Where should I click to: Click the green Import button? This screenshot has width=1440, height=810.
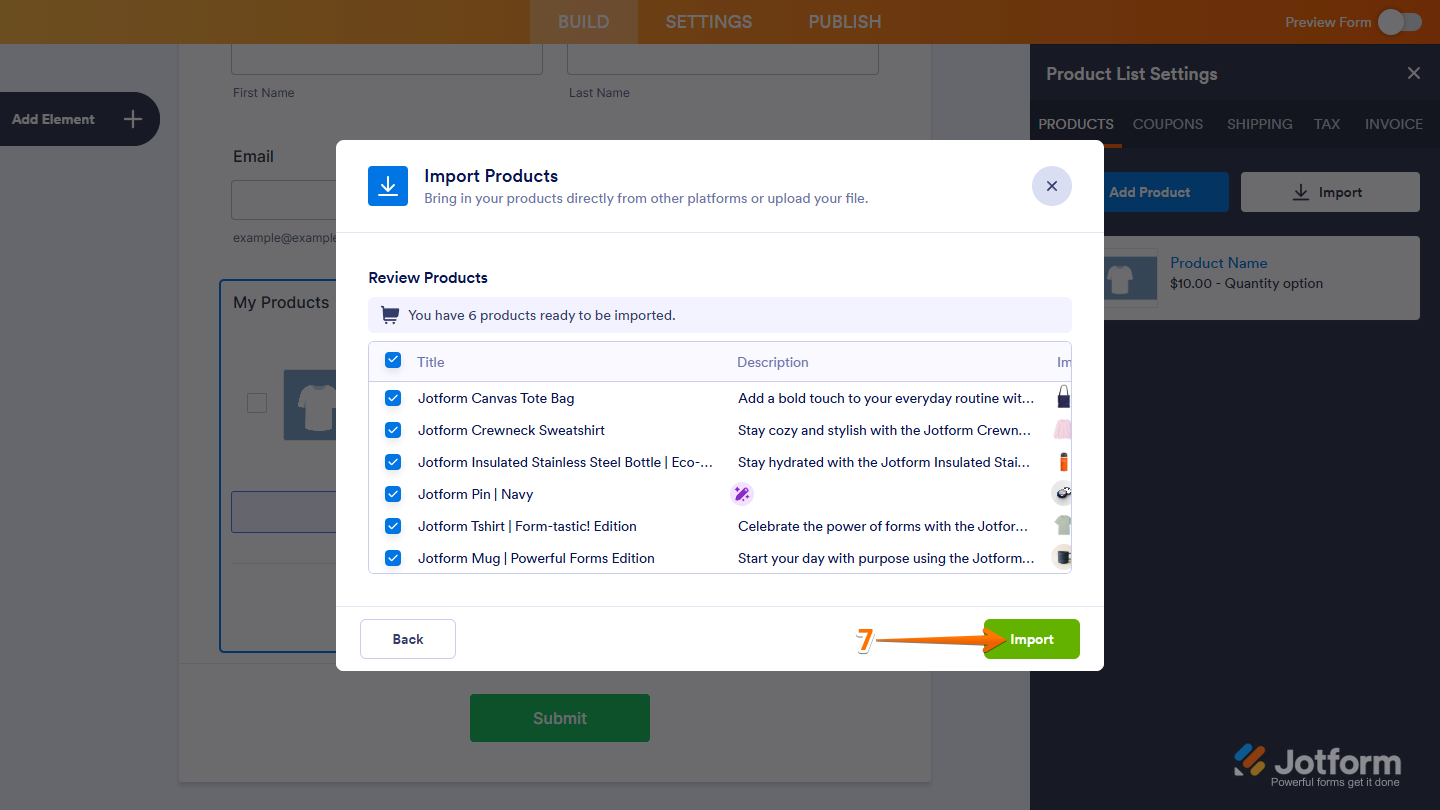coord(1031,638)
